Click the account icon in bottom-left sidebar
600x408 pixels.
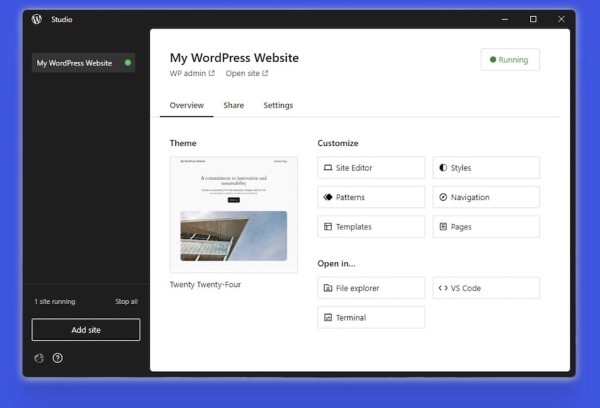click(x=39, y=358)
